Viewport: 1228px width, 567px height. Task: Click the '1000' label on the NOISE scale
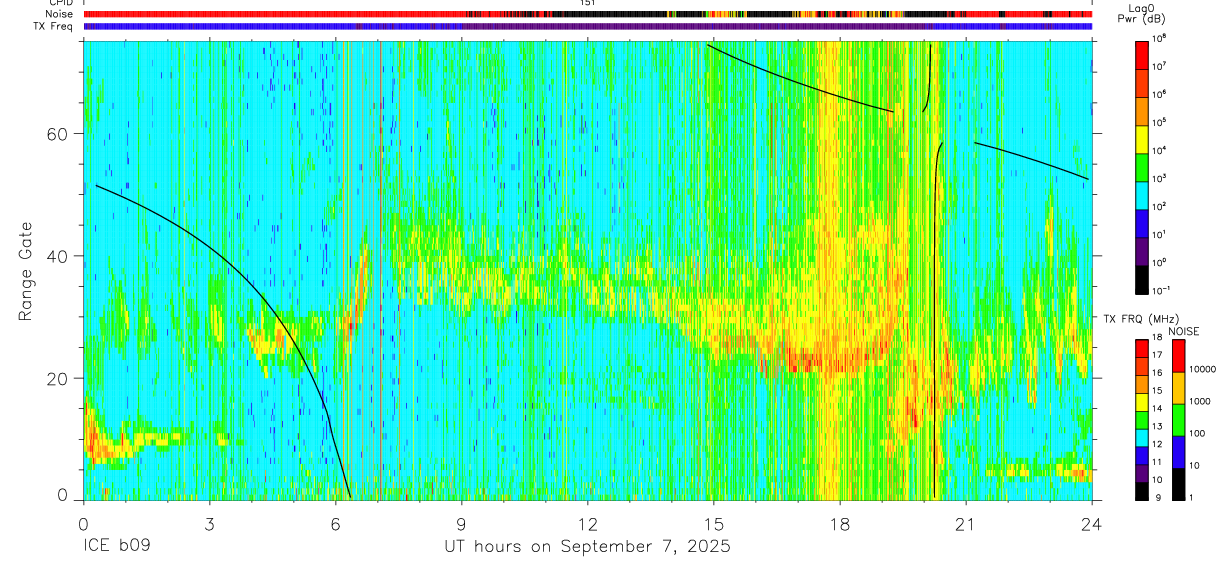click(1200, 401)
